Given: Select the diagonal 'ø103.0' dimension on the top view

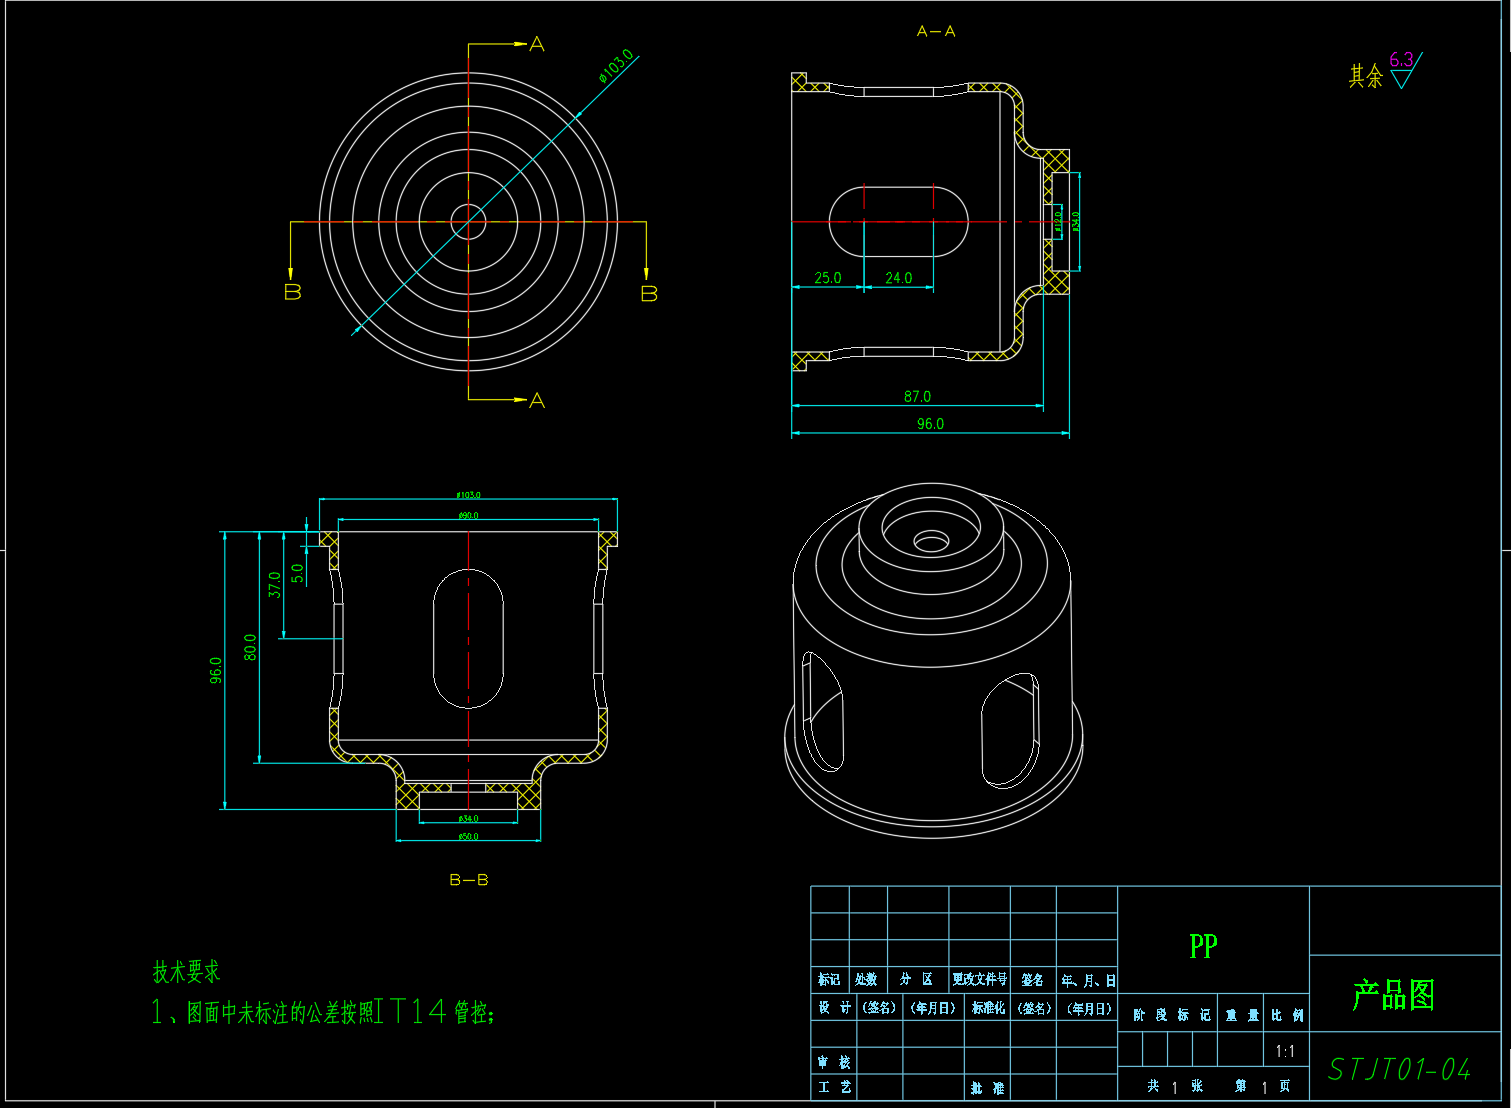Looking at the screenshot, I should (615, 66).
